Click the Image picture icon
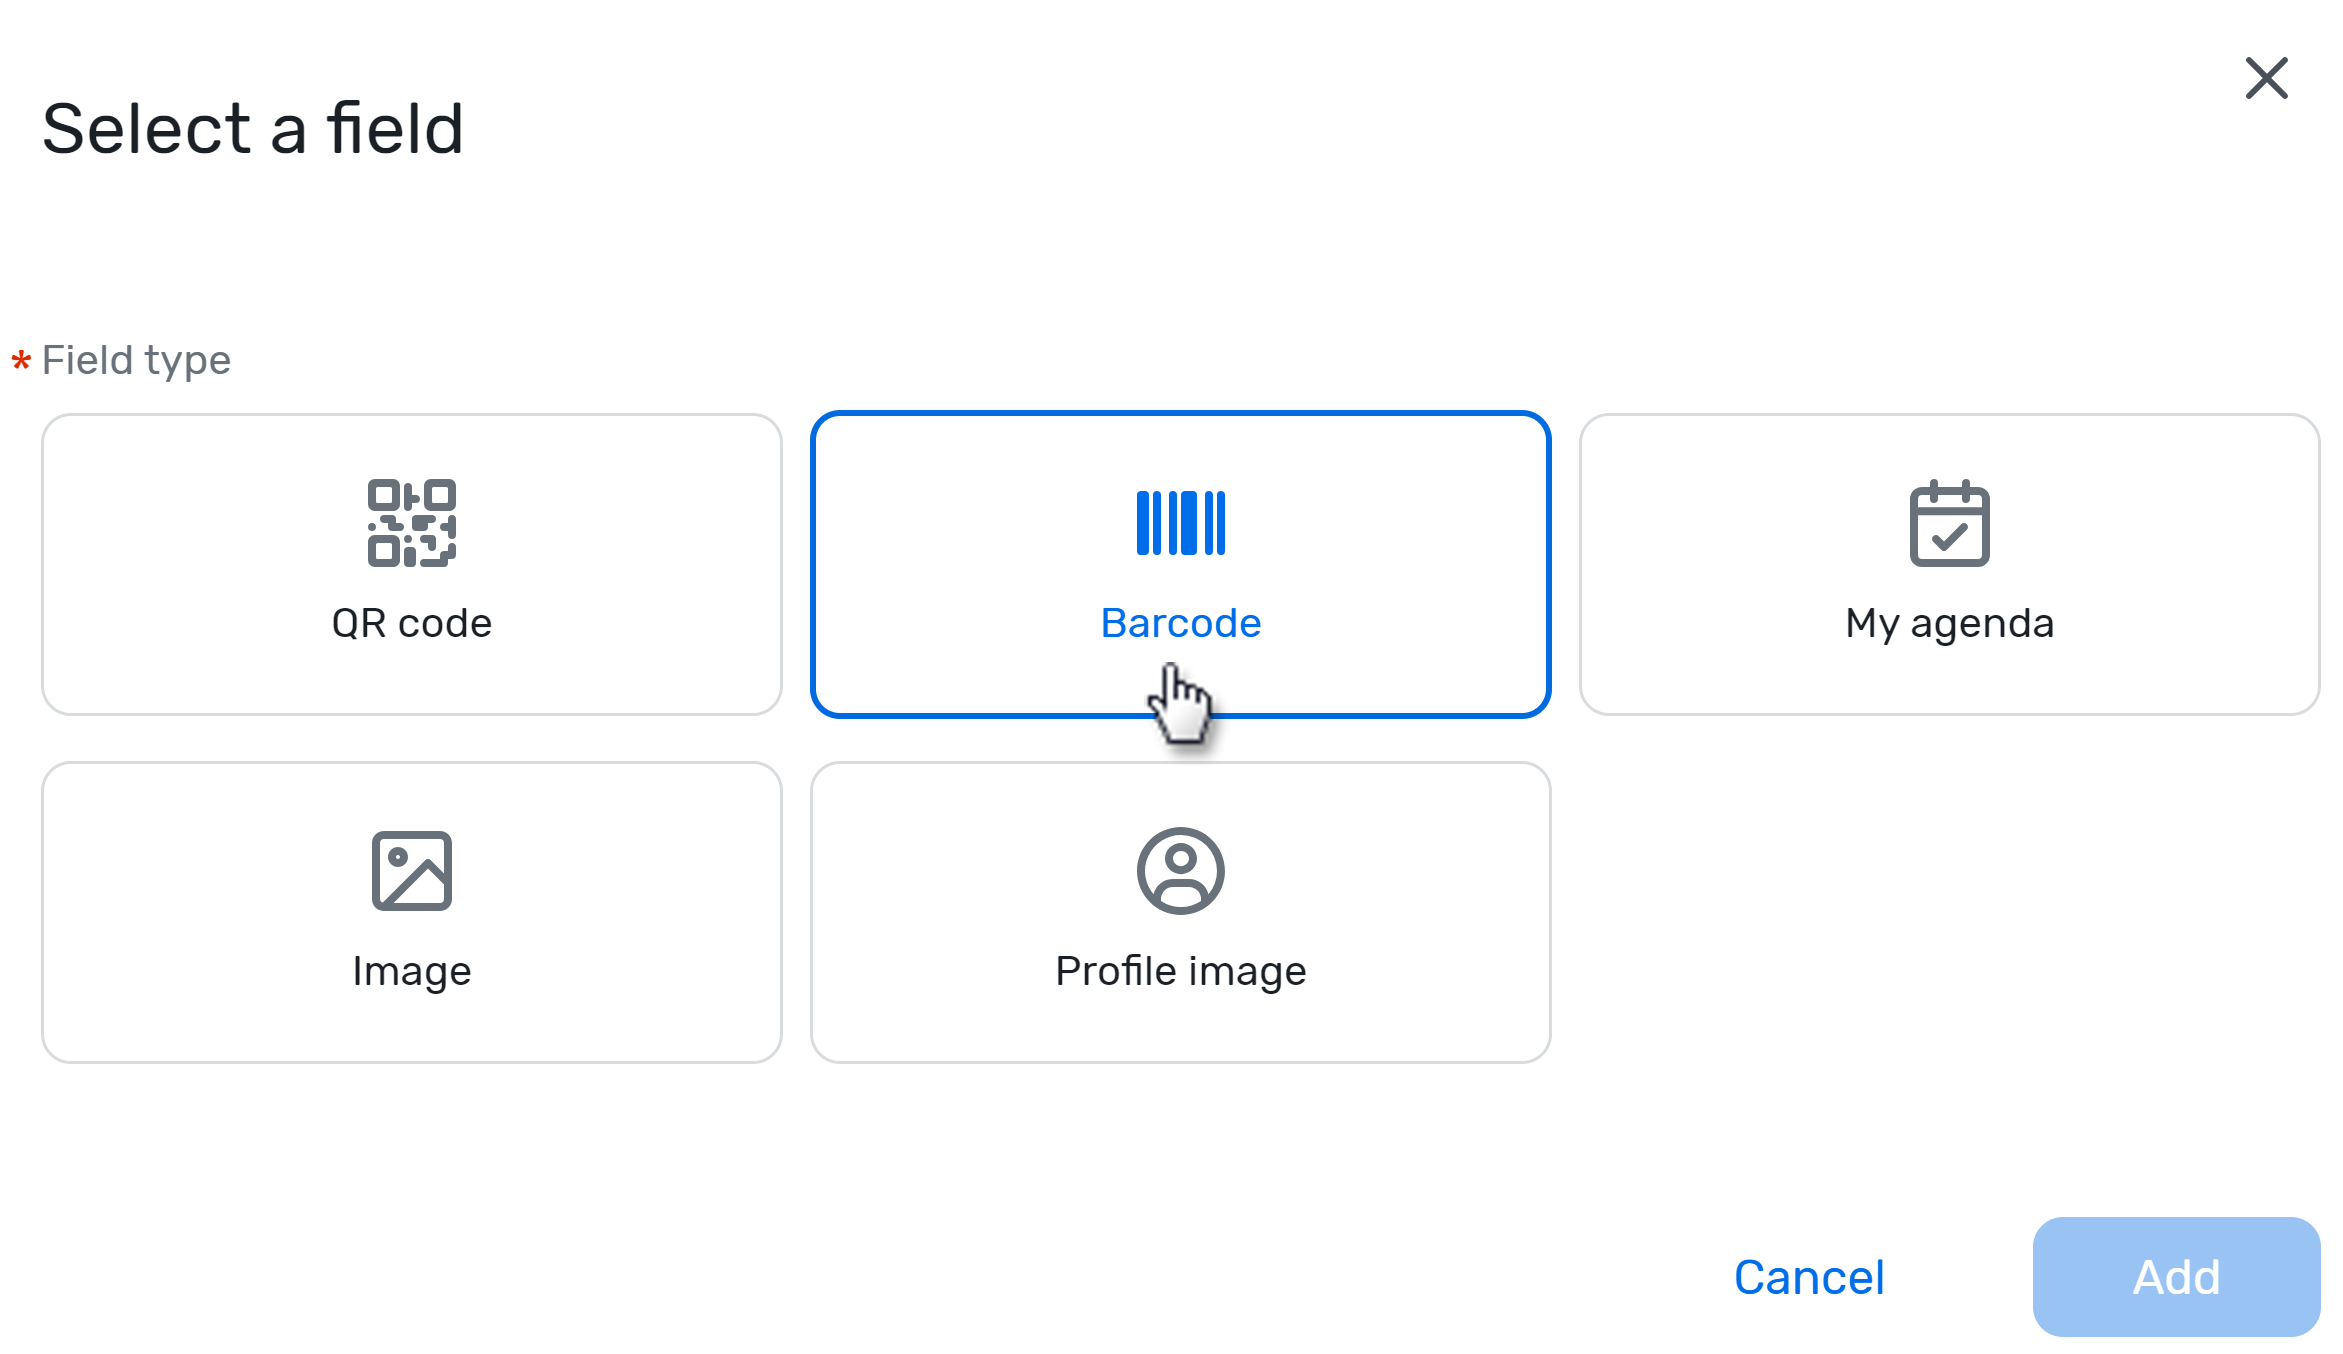 (x=411, y=871)
